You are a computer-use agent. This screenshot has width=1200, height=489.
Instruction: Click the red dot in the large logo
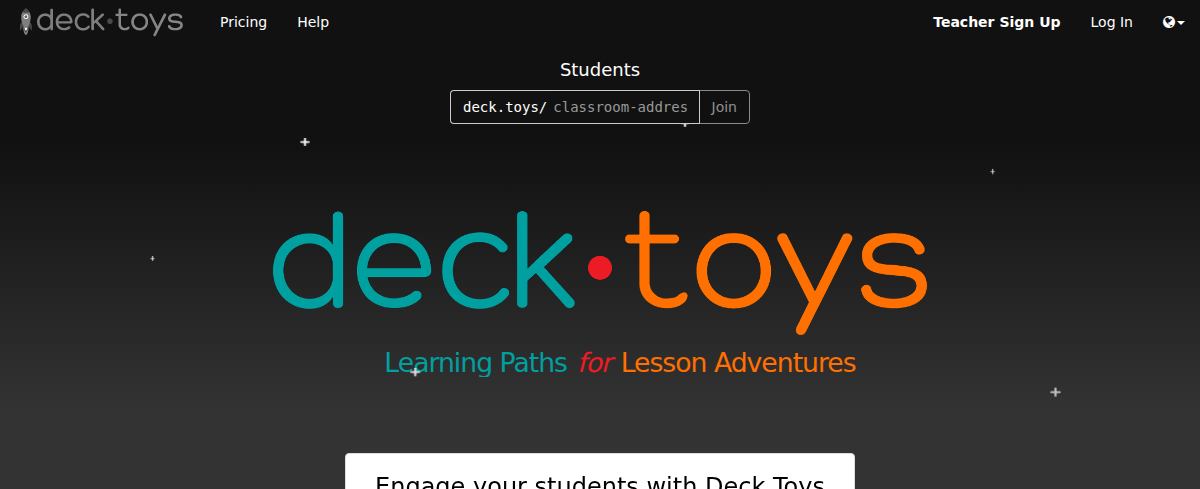point(600,267)
